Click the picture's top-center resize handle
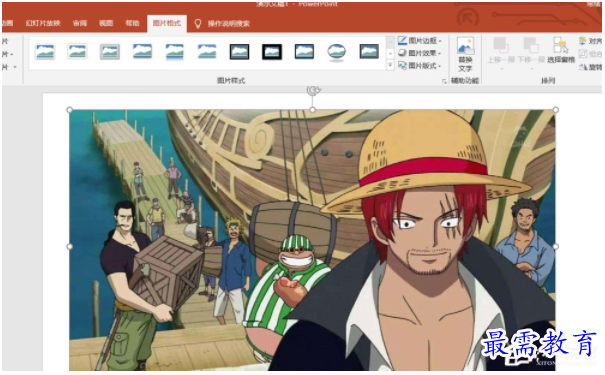Image resolution: width=605 pixels, height=375 pixels. (313, 110)
